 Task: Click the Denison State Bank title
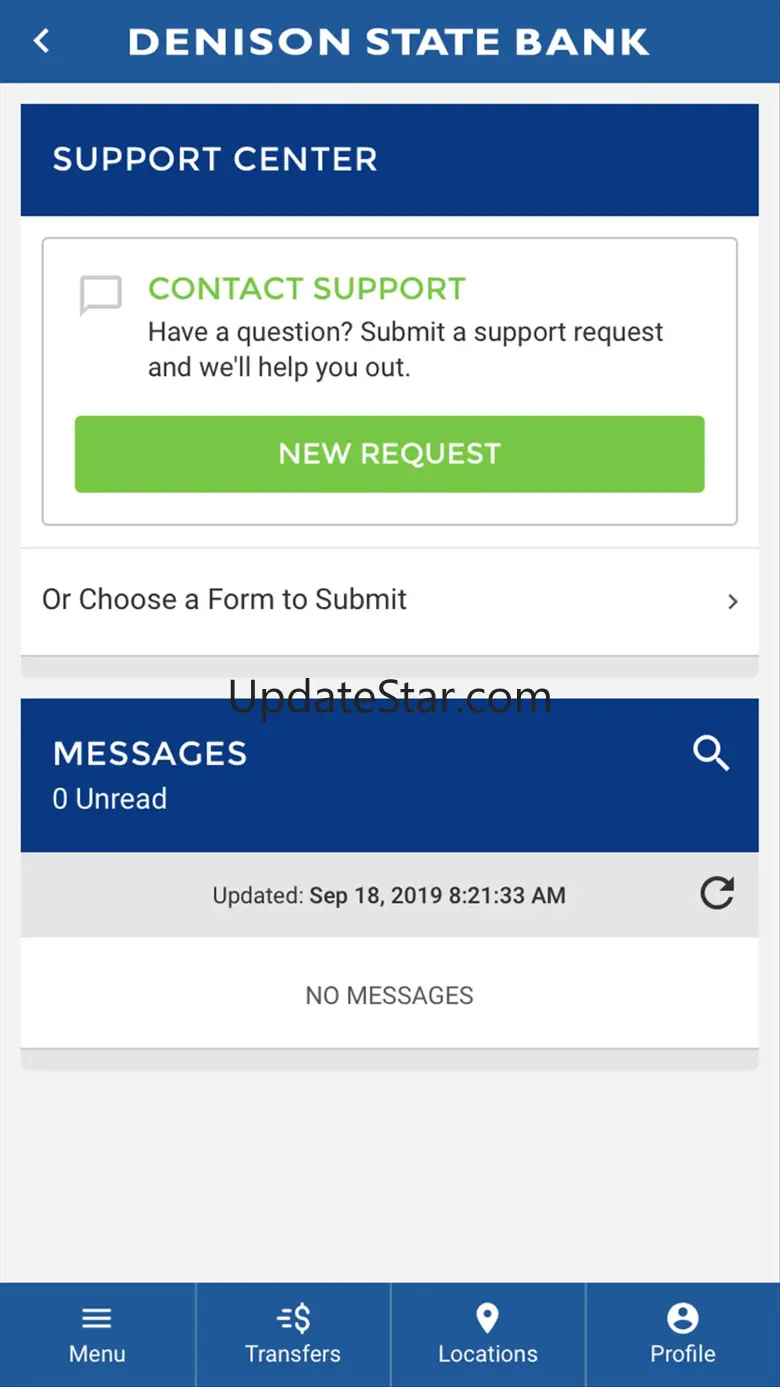pyautogui.click(x=389, y=42)
